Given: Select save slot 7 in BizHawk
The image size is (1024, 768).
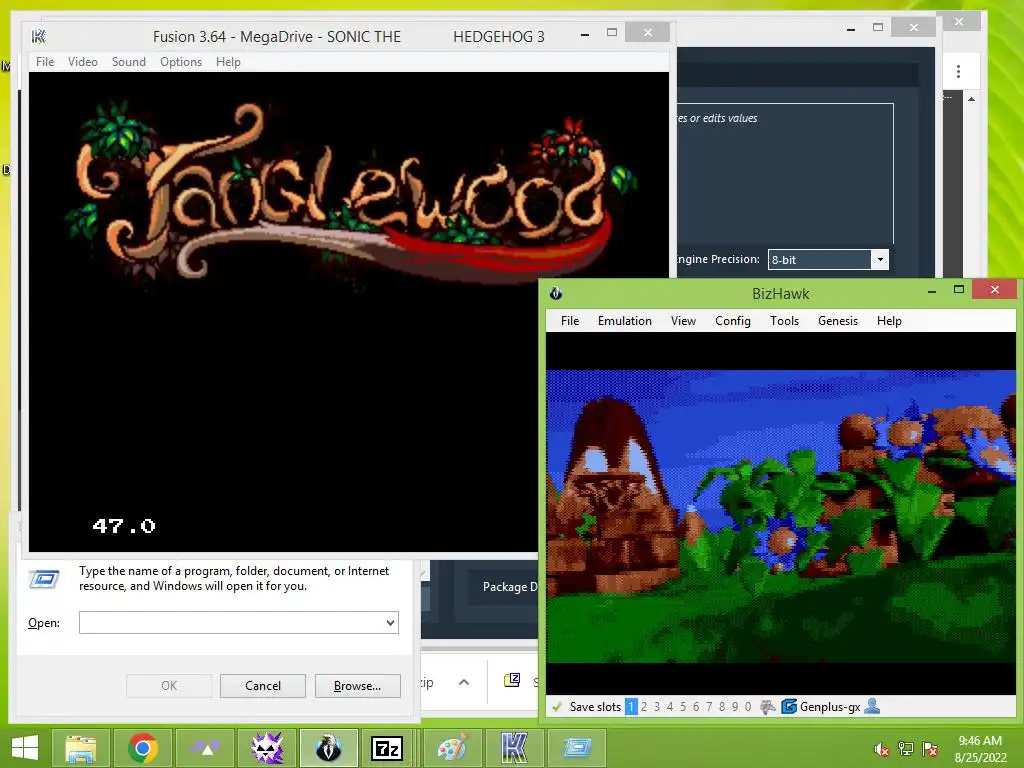Looking at the screenshot, I should coord(709,707).
